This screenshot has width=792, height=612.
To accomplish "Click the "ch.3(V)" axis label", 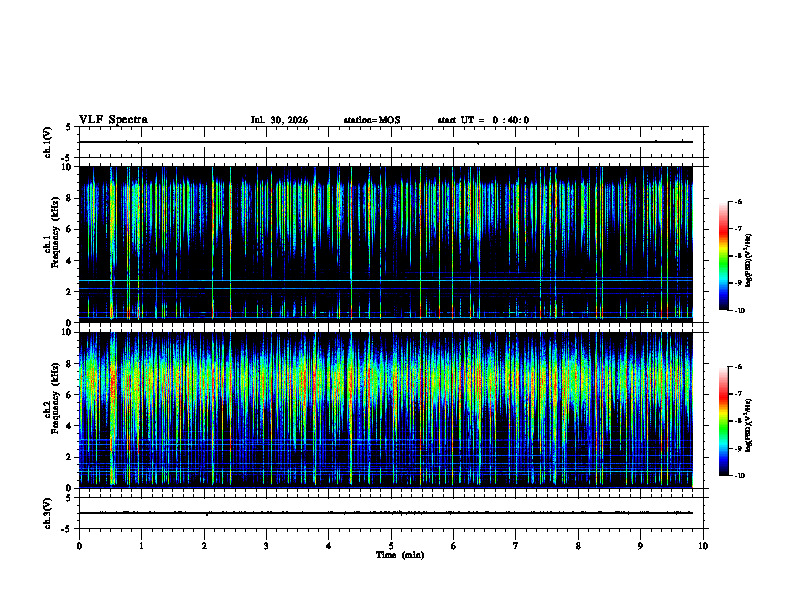I will point(47,514).
